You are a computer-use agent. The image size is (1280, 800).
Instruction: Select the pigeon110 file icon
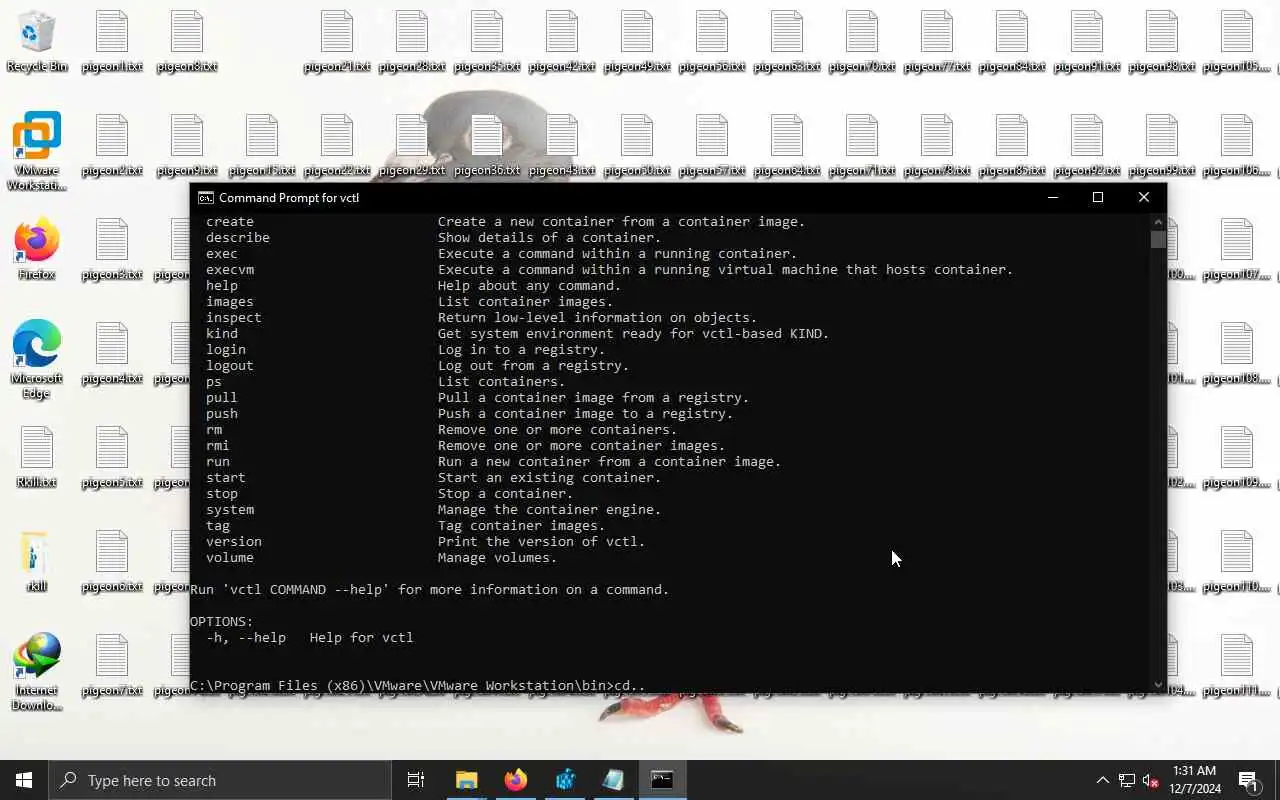coord(1237,562)
